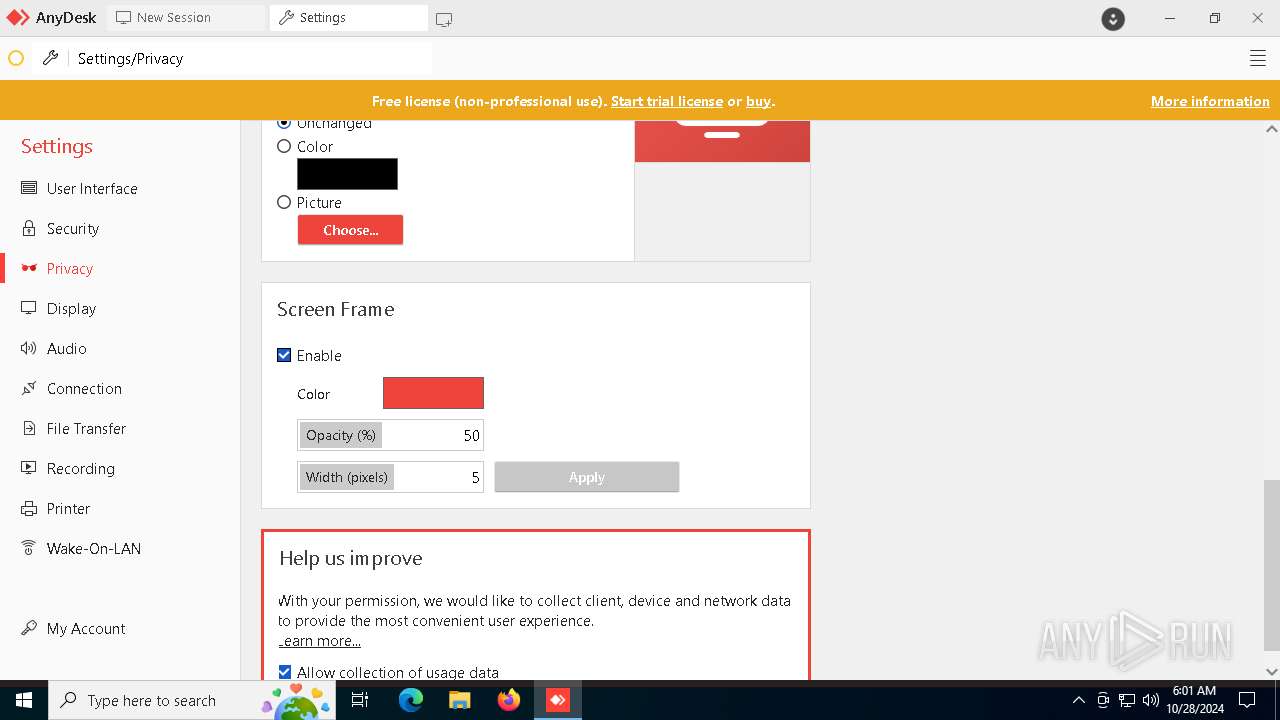Click the download arrow circle icon
The image size is (1280, 720).
[x=1113, y=19]
